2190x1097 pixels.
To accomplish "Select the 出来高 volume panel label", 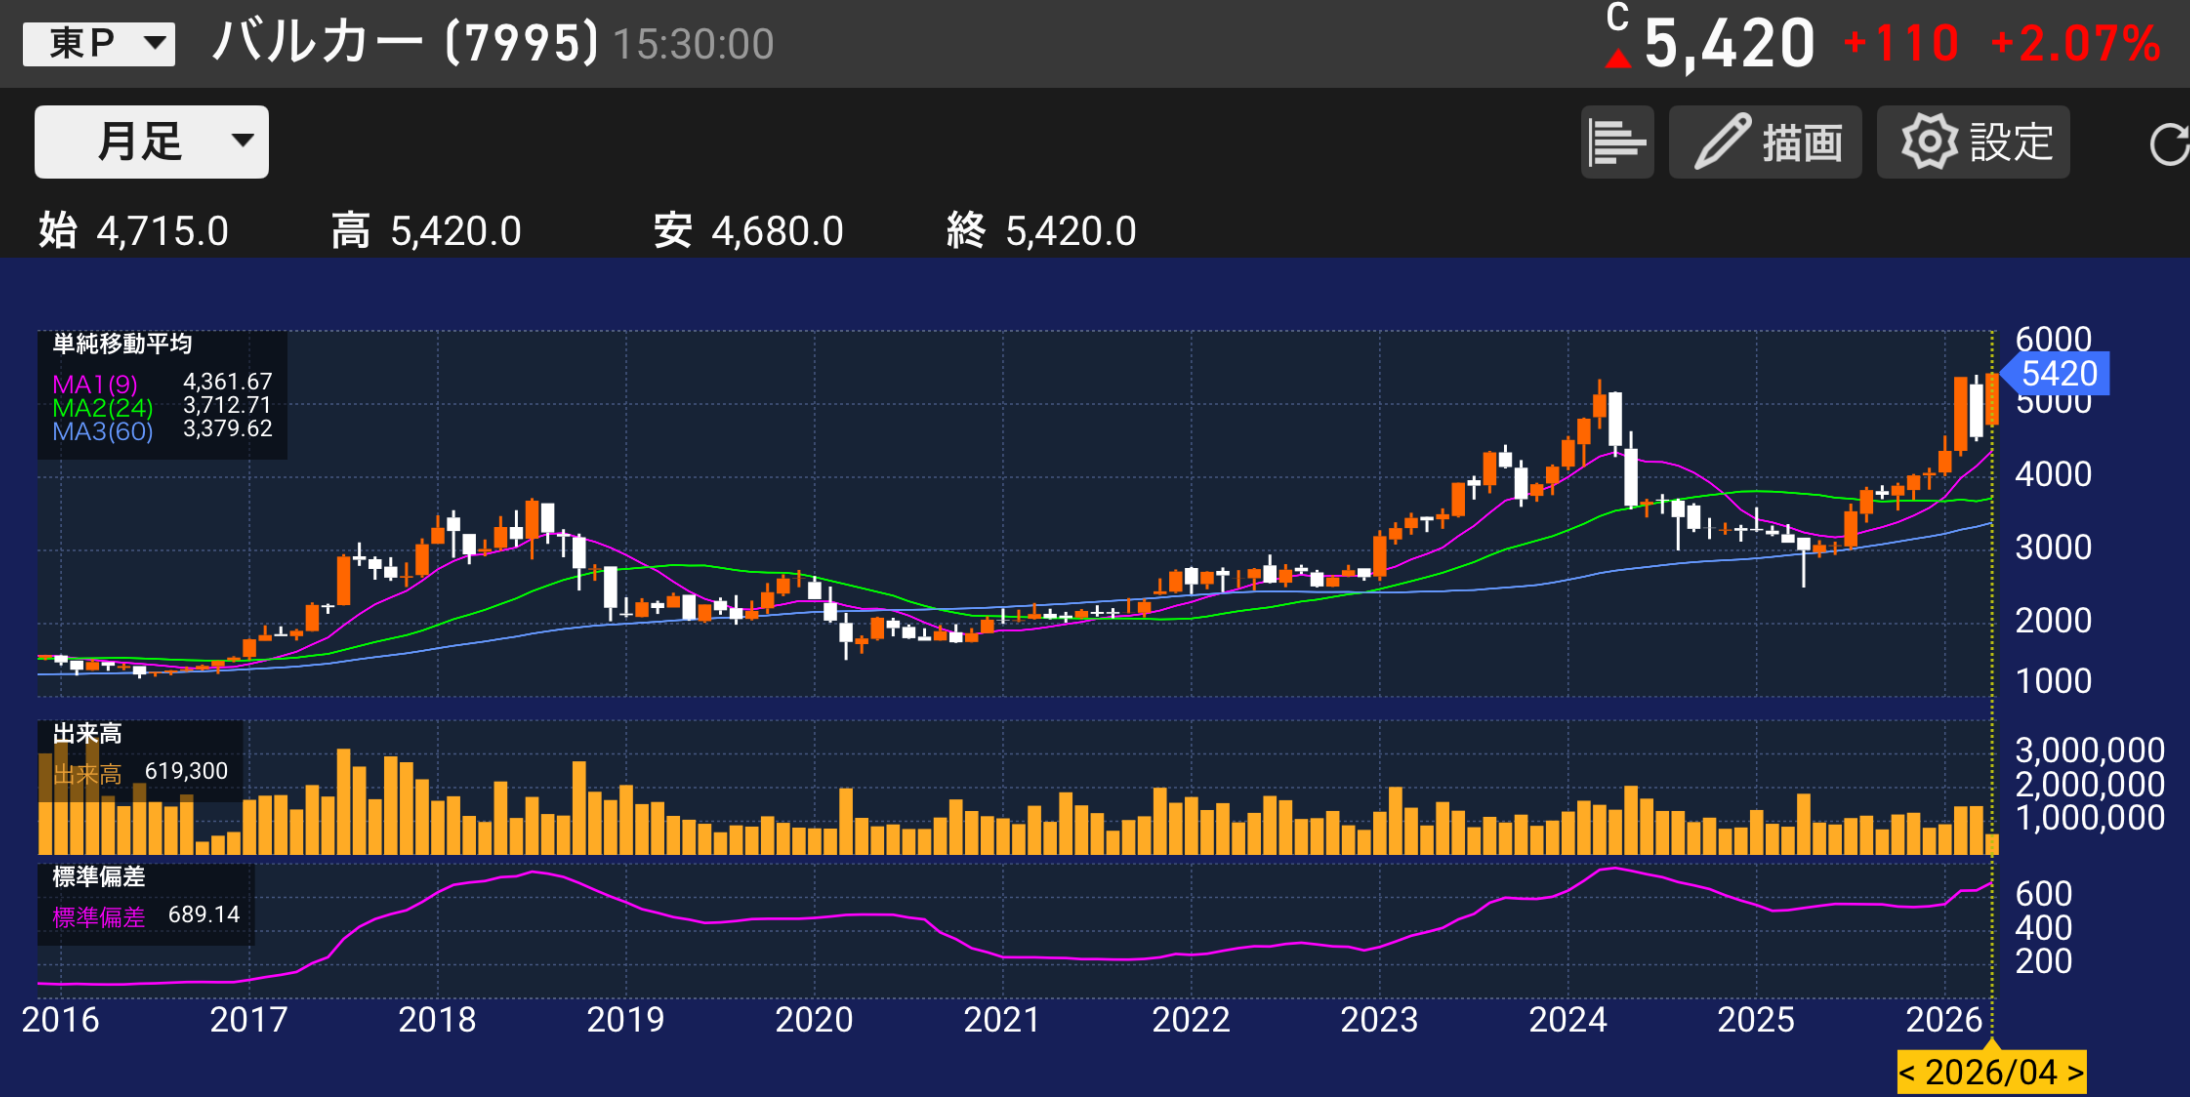I will coord(87,734).
